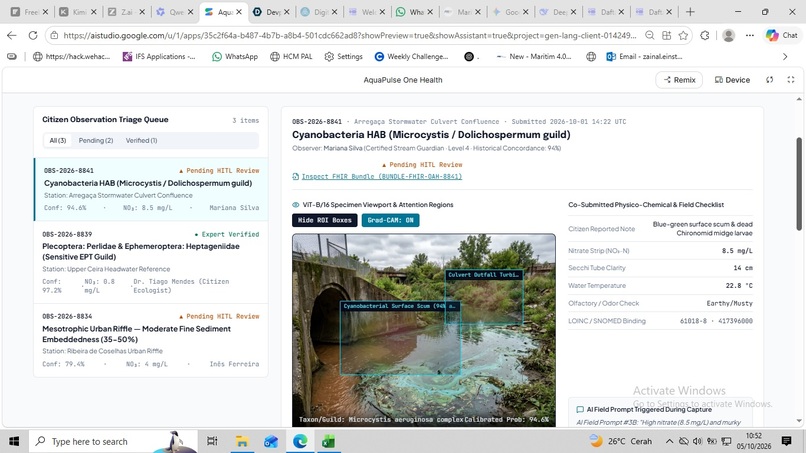806x453 pixels.
Task: Open Outlook from the taskbar
Action: (x=271, y=441)
